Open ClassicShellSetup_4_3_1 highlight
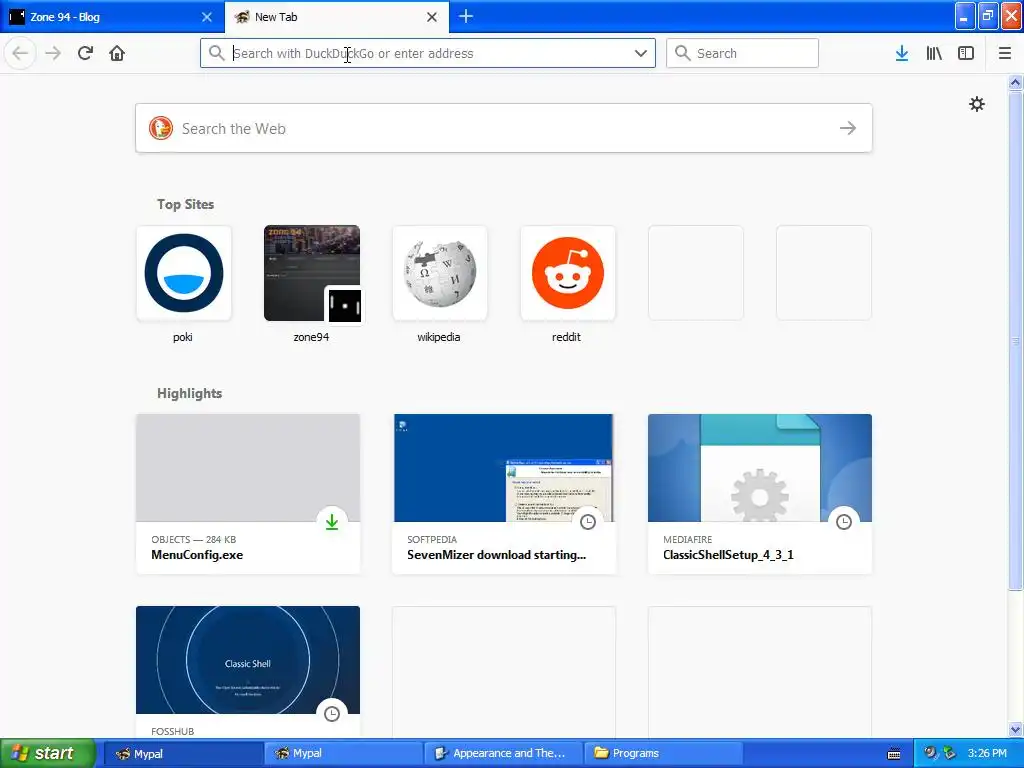The width and height of the screenshot is (1024, 768). click(760, 494)
